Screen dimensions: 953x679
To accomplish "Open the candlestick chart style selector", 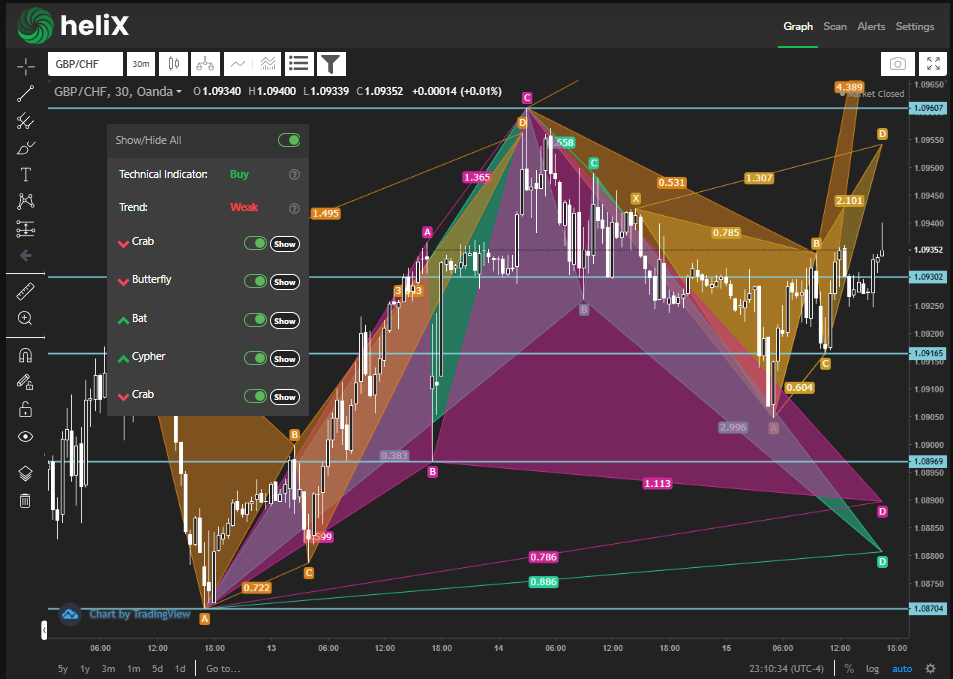I will (x=172, y=64).
